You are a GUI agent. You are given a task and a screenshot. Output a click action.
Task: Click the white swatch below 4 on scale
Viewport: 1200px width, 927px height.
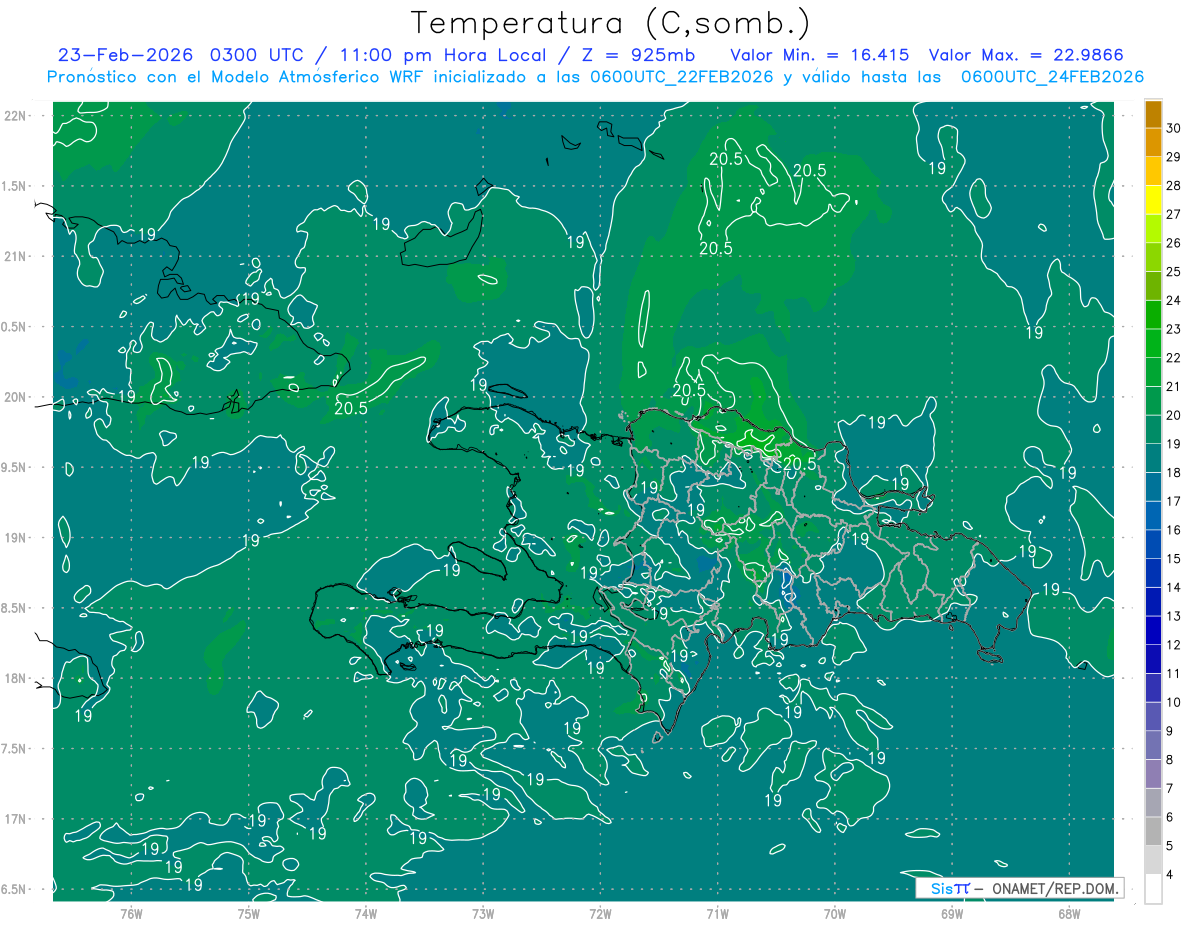pos(1153,889)
